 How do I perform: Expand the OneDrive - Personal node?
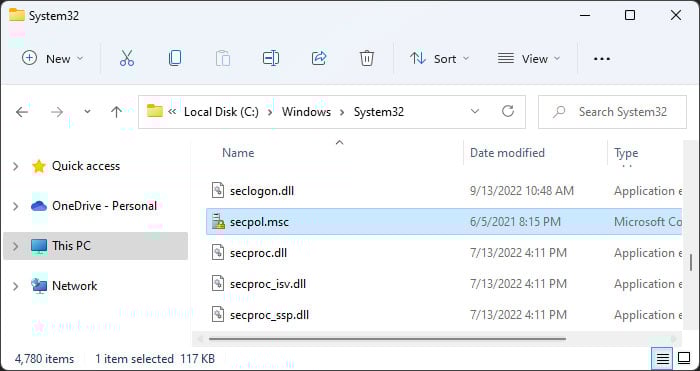coord(16,206)
